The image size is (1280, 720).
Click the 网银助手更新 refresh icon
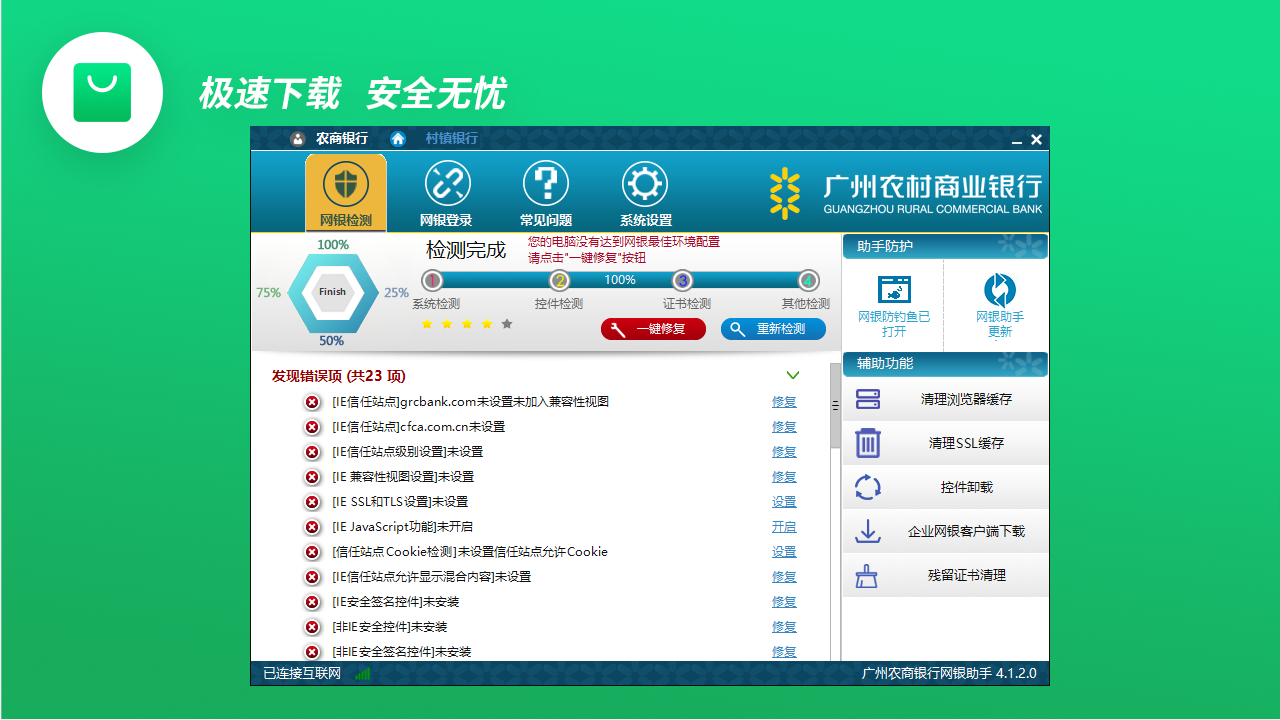point(1000,289)
